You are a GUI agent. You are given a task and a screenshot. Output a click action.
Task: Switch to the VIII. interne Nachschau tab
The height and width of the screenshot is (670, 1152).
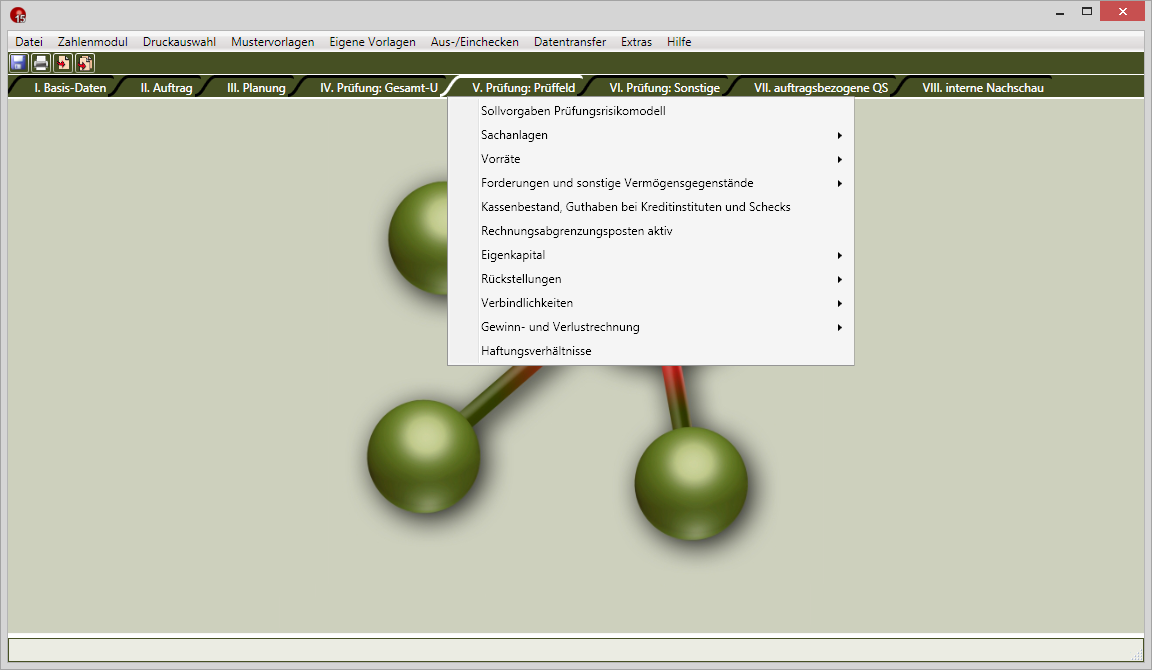[982, 88]
